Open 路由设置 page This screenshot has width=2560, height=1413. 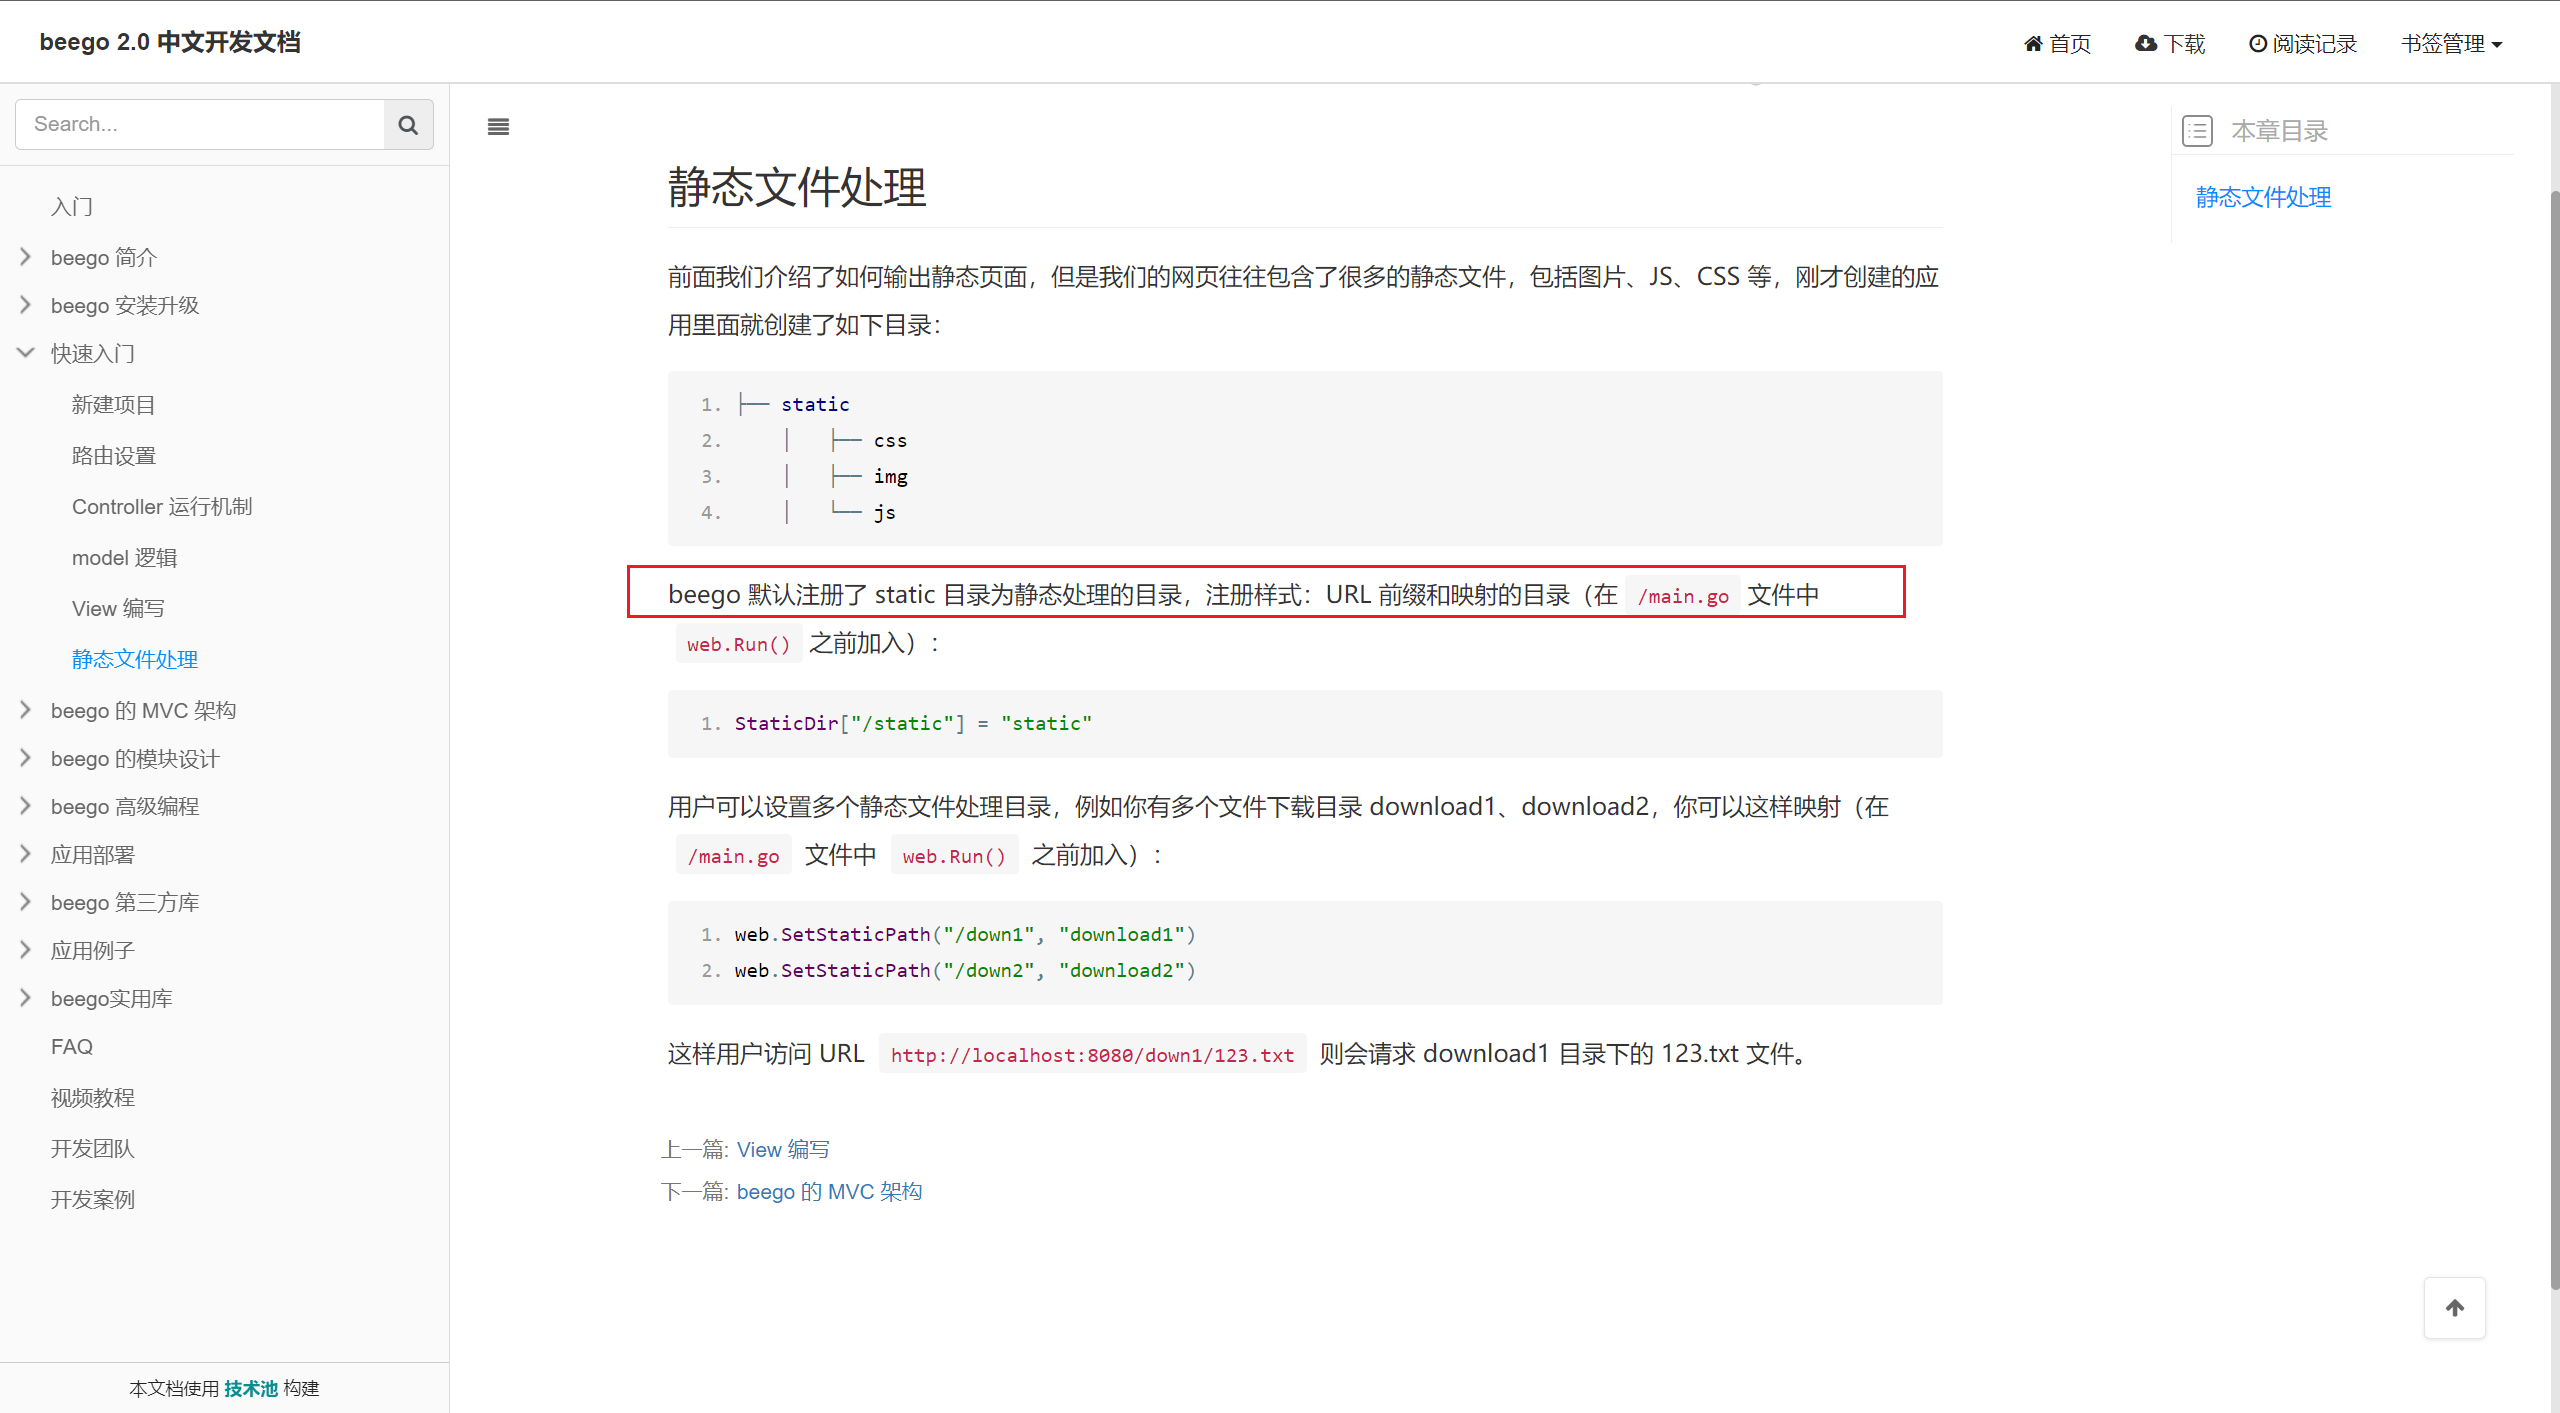point(114,456)
